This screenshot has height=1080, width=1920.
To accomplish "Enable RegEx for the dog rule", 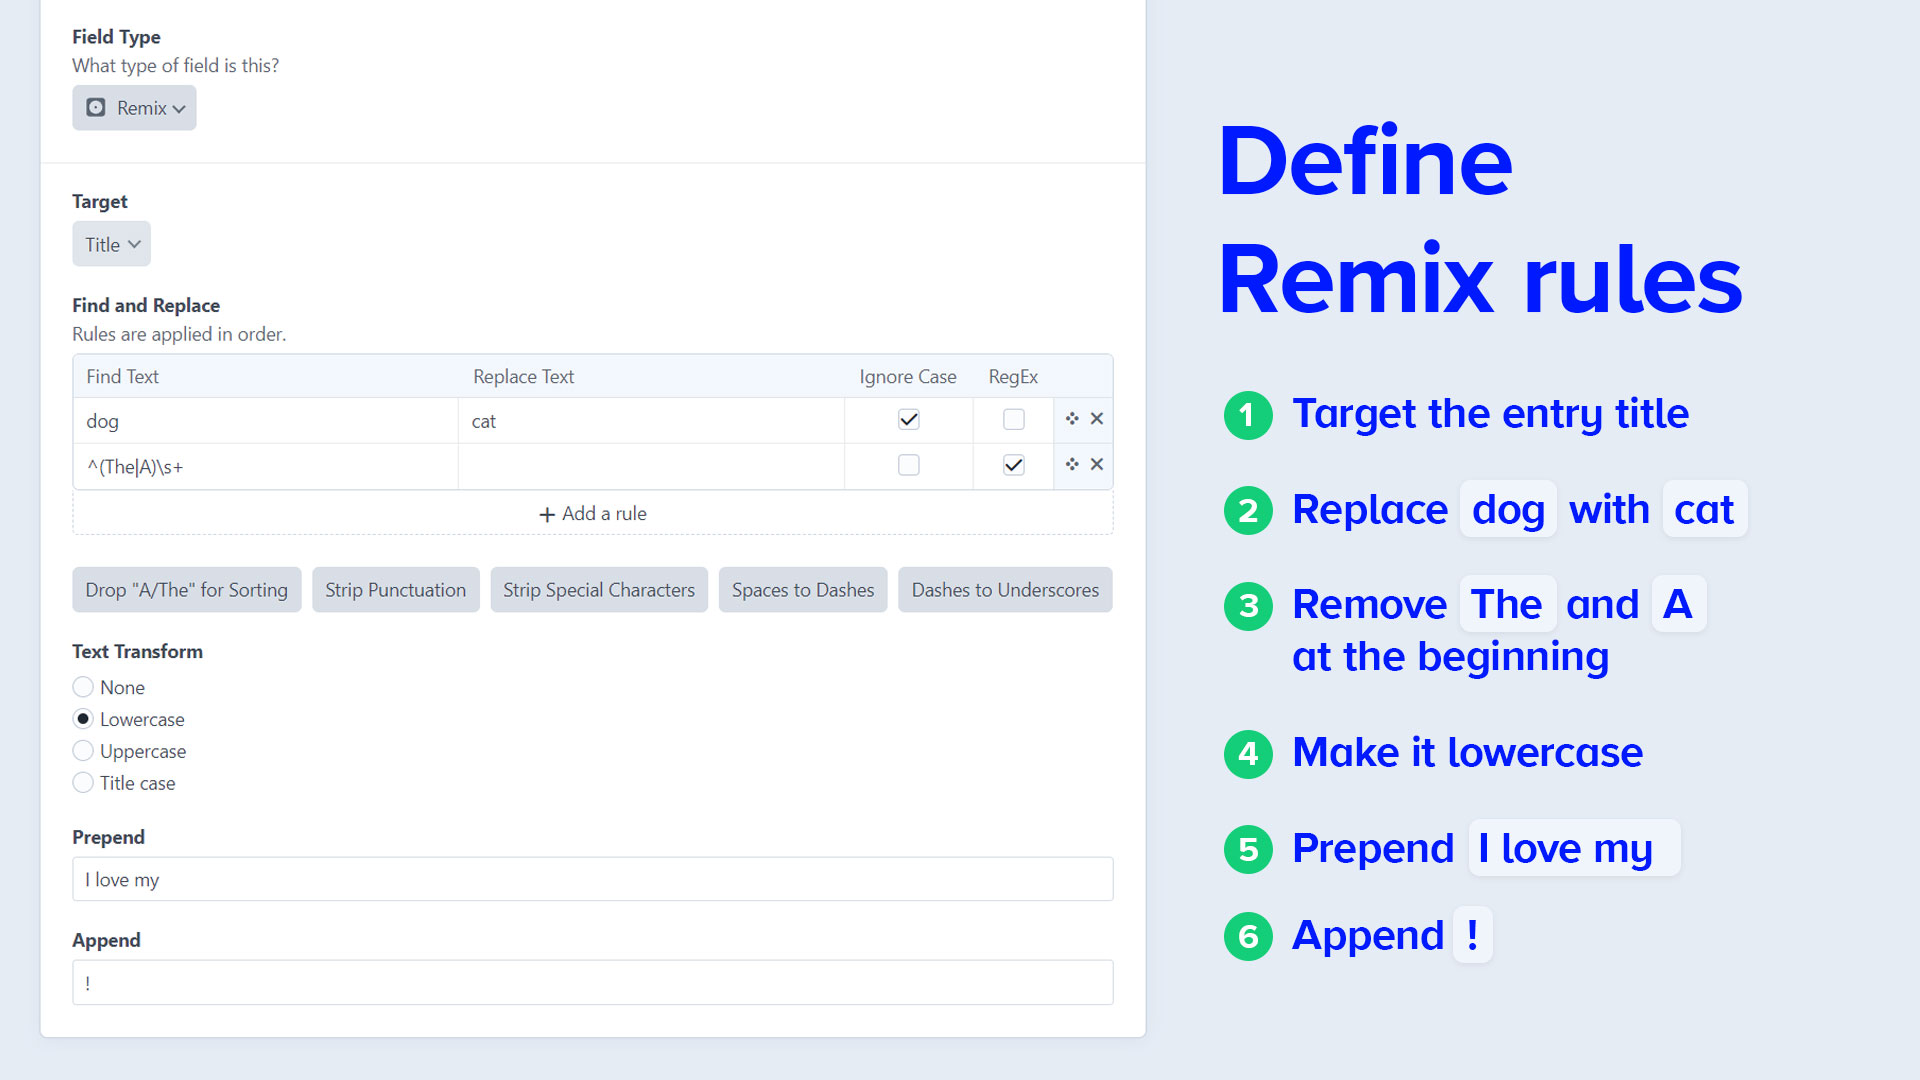I will tap(1013, 420).
